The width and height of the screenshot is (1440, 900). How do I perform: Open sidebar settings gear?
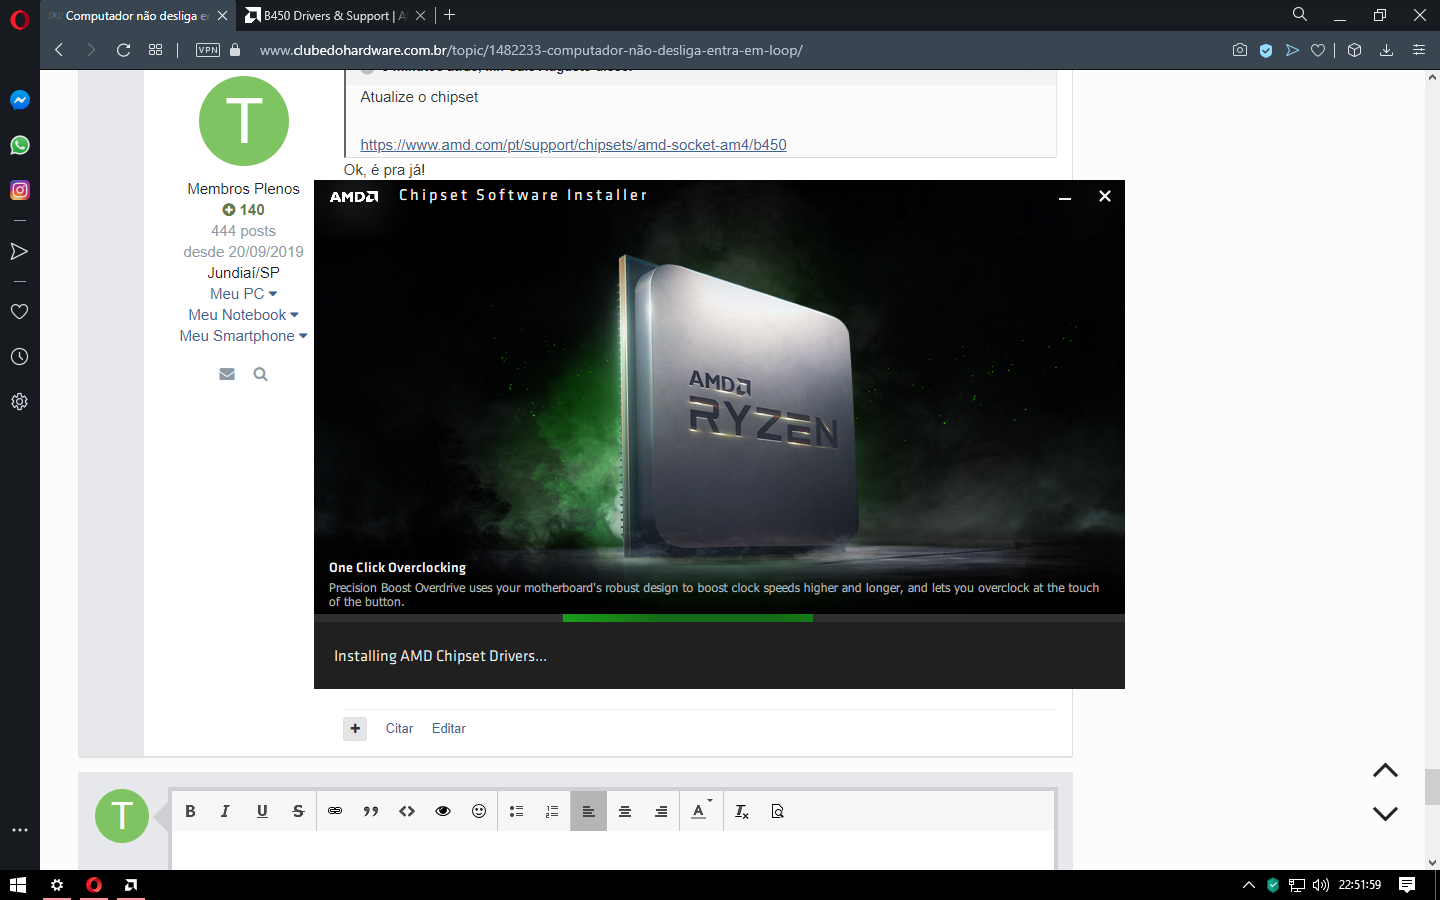pyautogui.click(x=19, y=402)
